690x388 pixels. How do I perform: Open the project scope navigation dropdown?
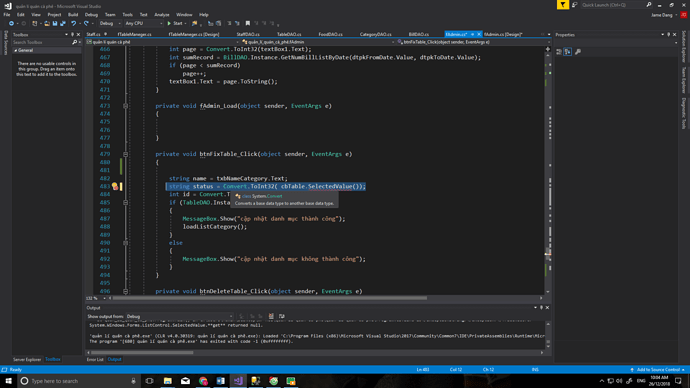point(162,42)
